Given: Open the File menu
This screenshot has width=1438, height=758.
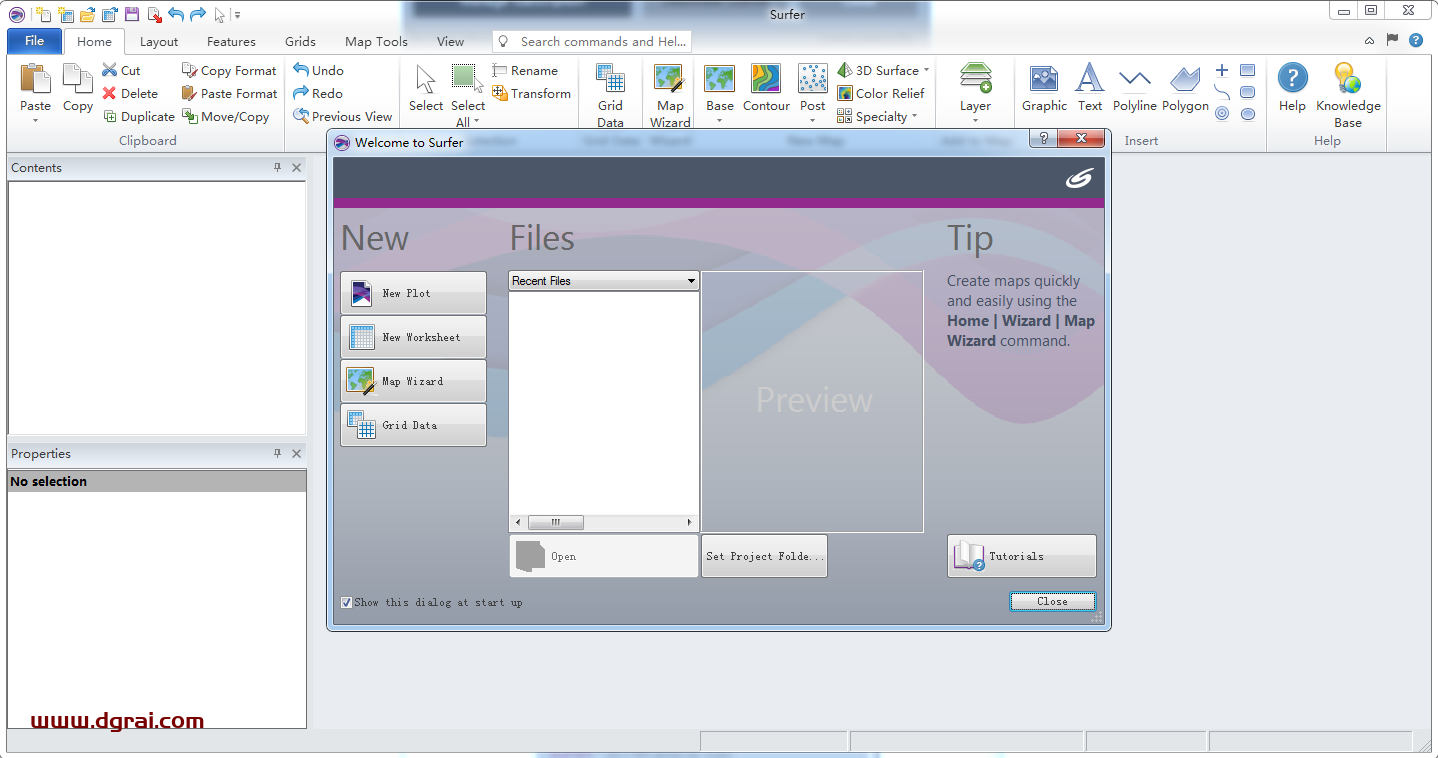Looking at the screenshot, I should click(x=34, y=41).
